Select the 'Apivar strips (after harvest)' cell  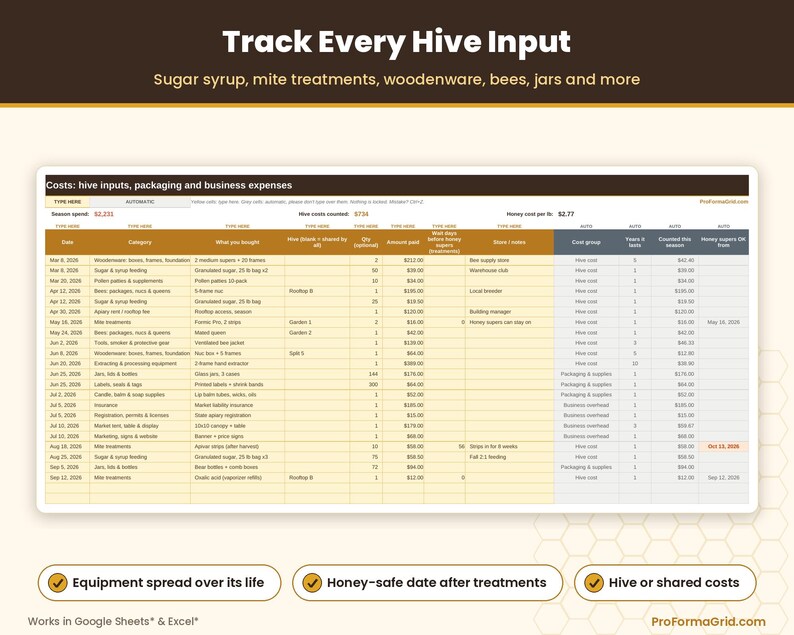click(x=237, y=447)
